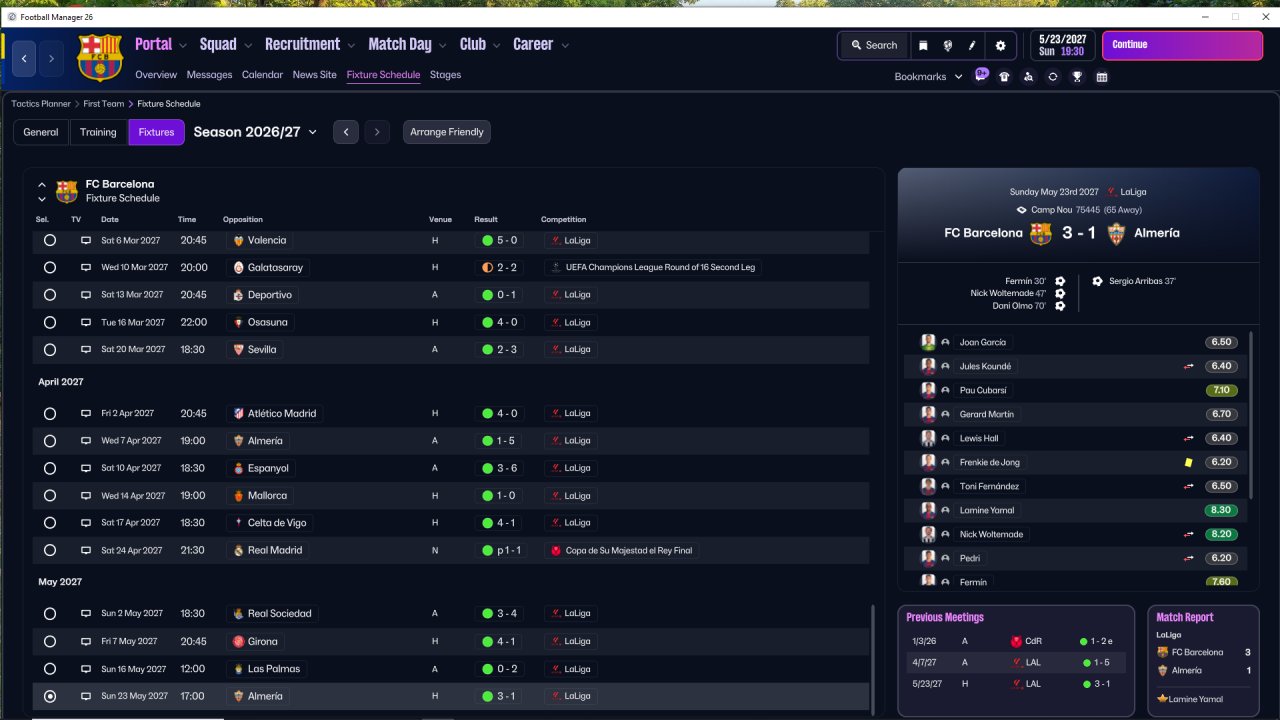Click the shirt shortcut icon below Bookmarks
The image size is (1280, 720).
(x=1004, y=77)
